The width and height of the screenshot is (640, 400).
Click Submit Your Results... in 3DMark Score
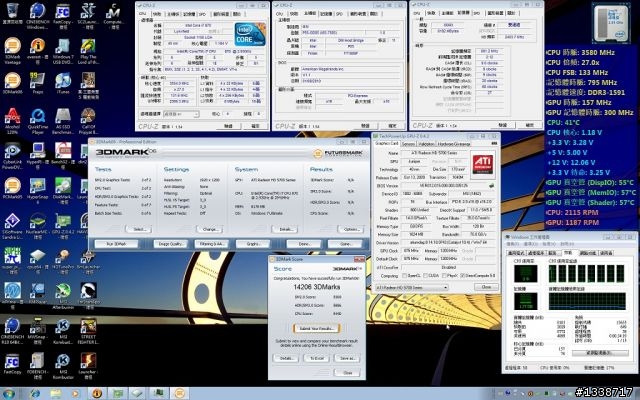(x=316, y=329)
